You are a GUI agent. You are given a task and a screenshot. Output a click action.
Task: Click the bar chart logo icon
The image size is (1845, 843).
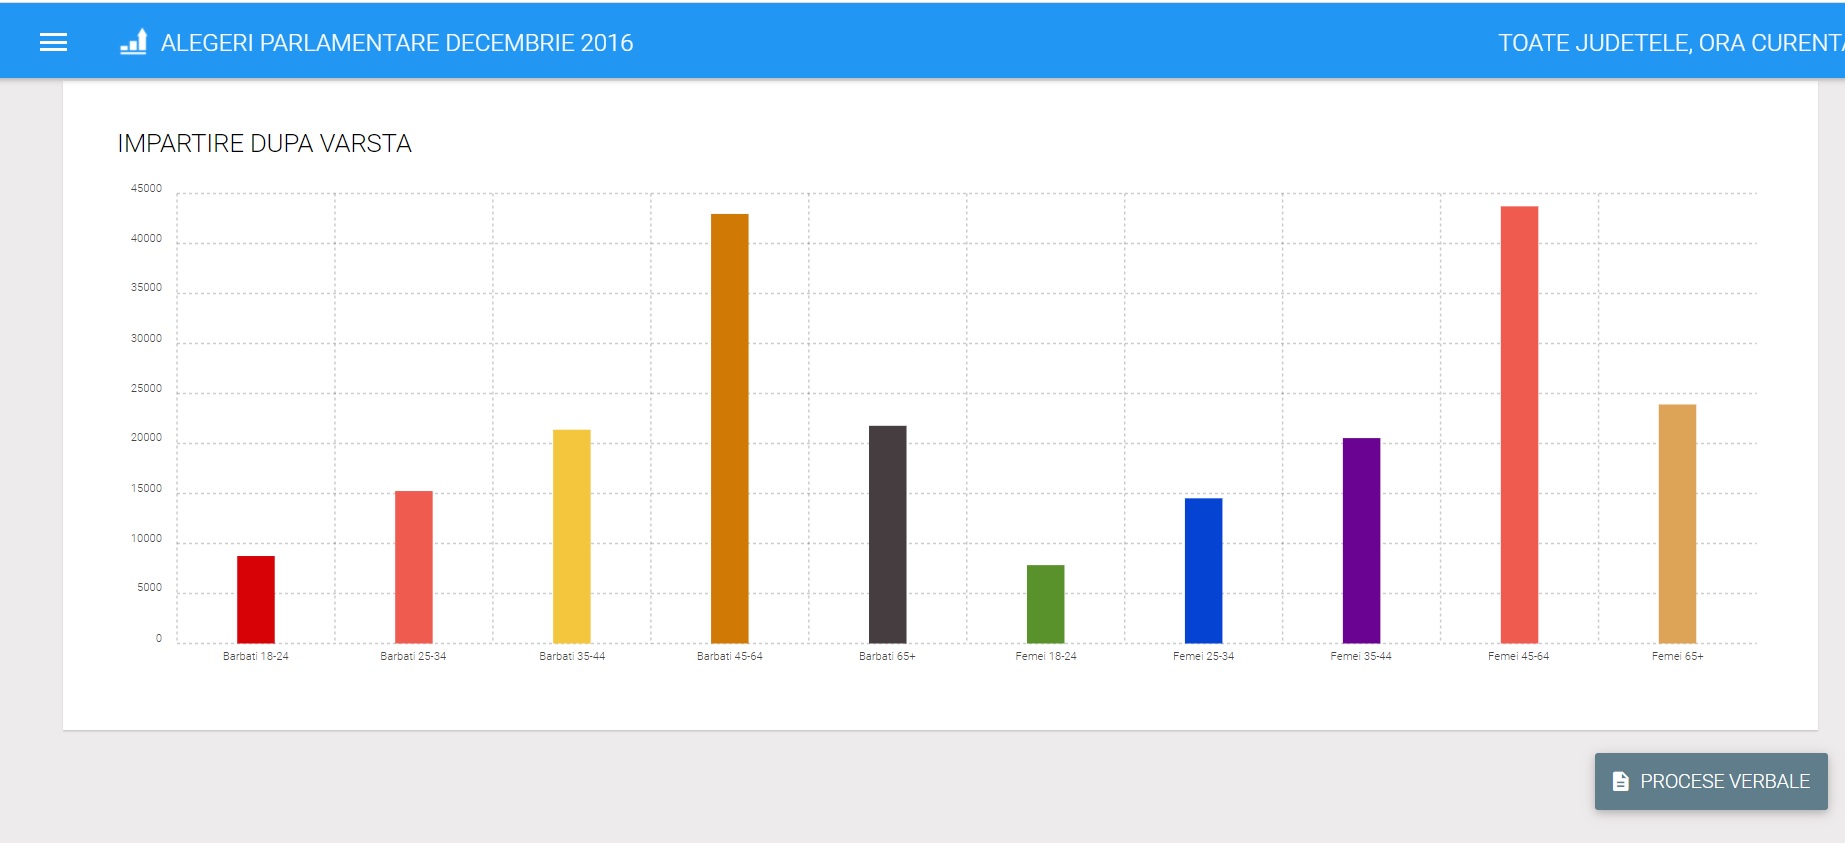(x=133, y=42)
